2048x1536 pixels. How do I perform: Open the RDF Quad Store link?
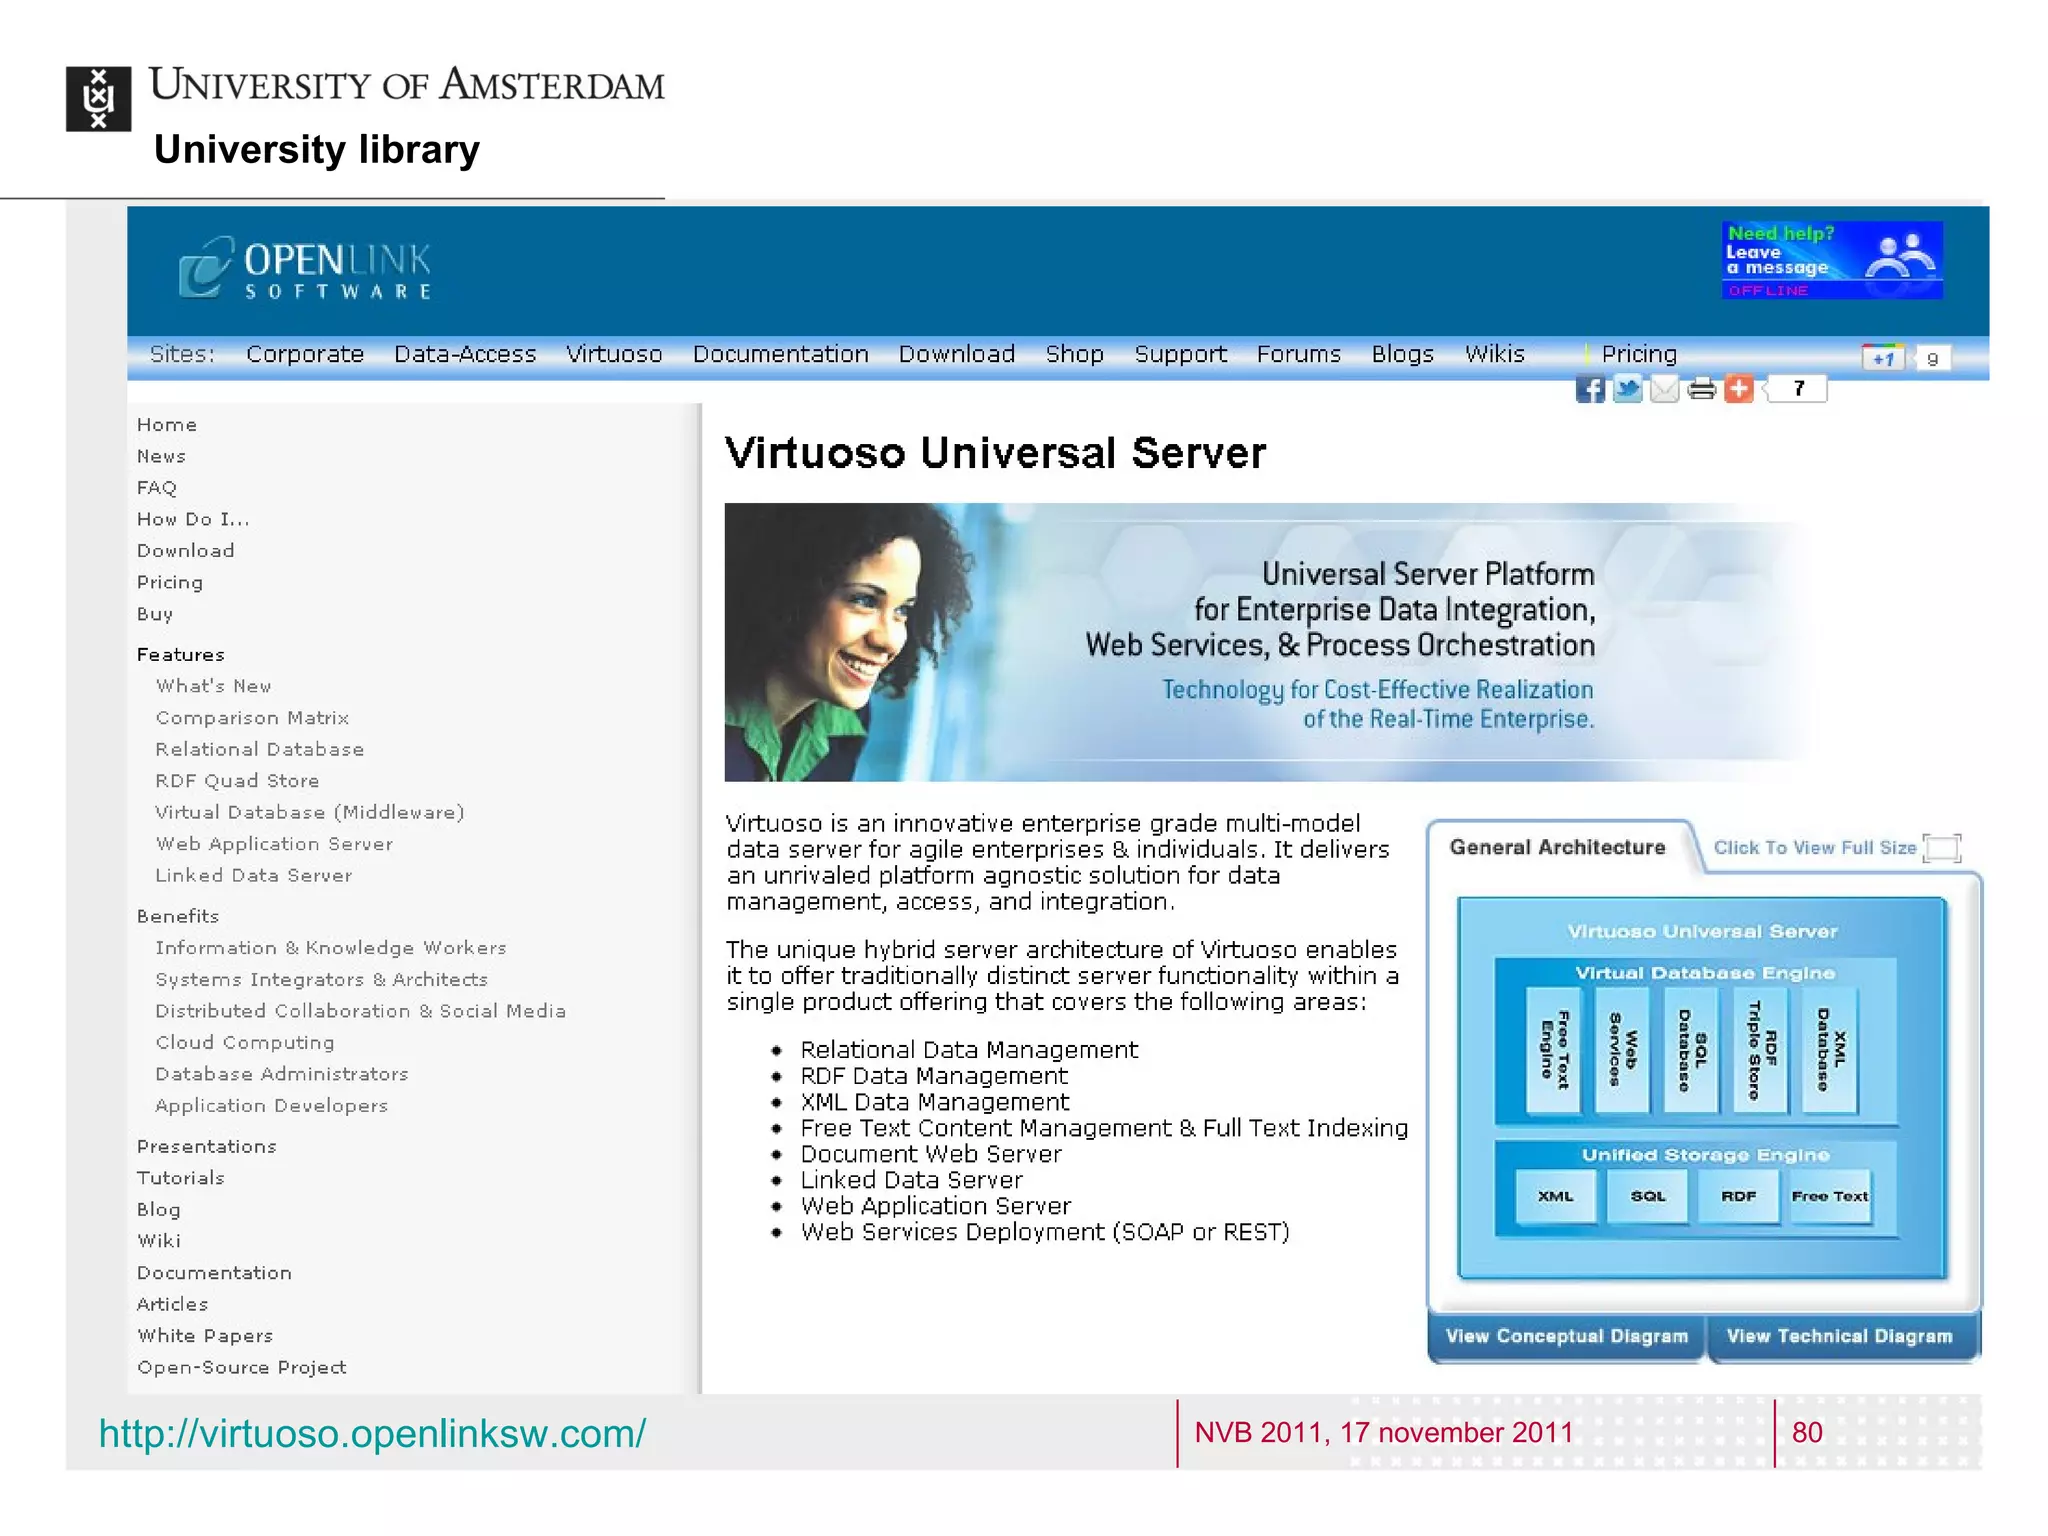238,781
